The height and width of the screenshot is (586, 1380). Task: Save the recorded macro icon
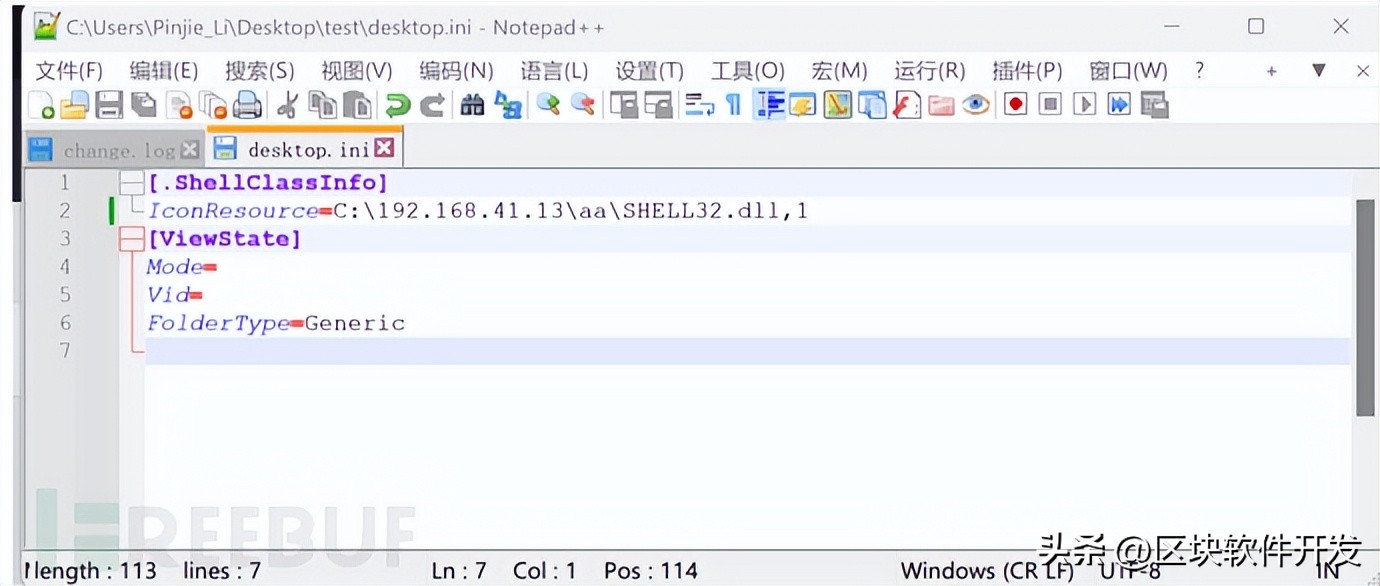click(1154, 105)
